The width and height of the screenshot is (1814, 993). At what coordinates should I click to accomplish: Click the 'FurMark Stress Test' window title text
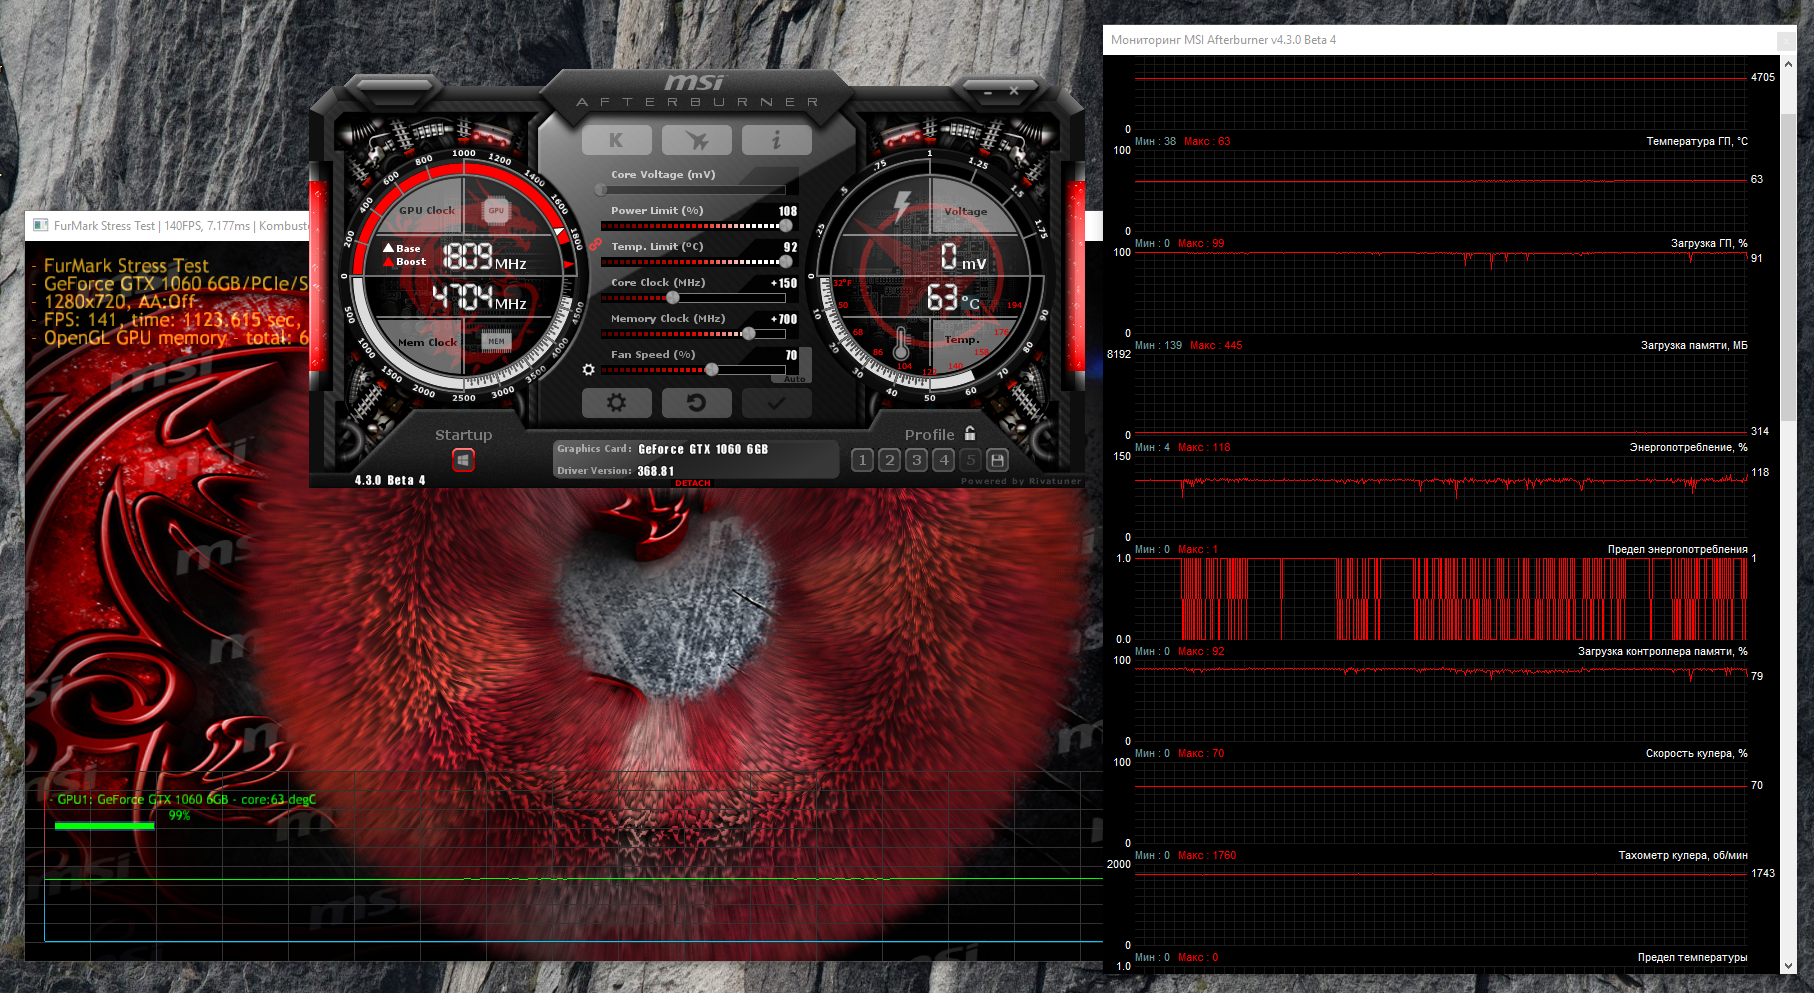click(x=104, y=226)
